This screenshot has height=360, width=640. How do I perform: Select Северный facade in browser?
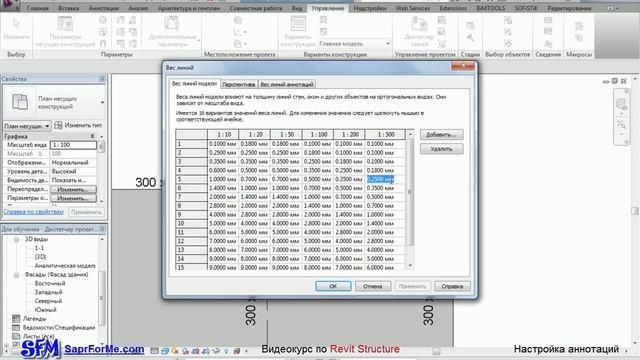48,301
